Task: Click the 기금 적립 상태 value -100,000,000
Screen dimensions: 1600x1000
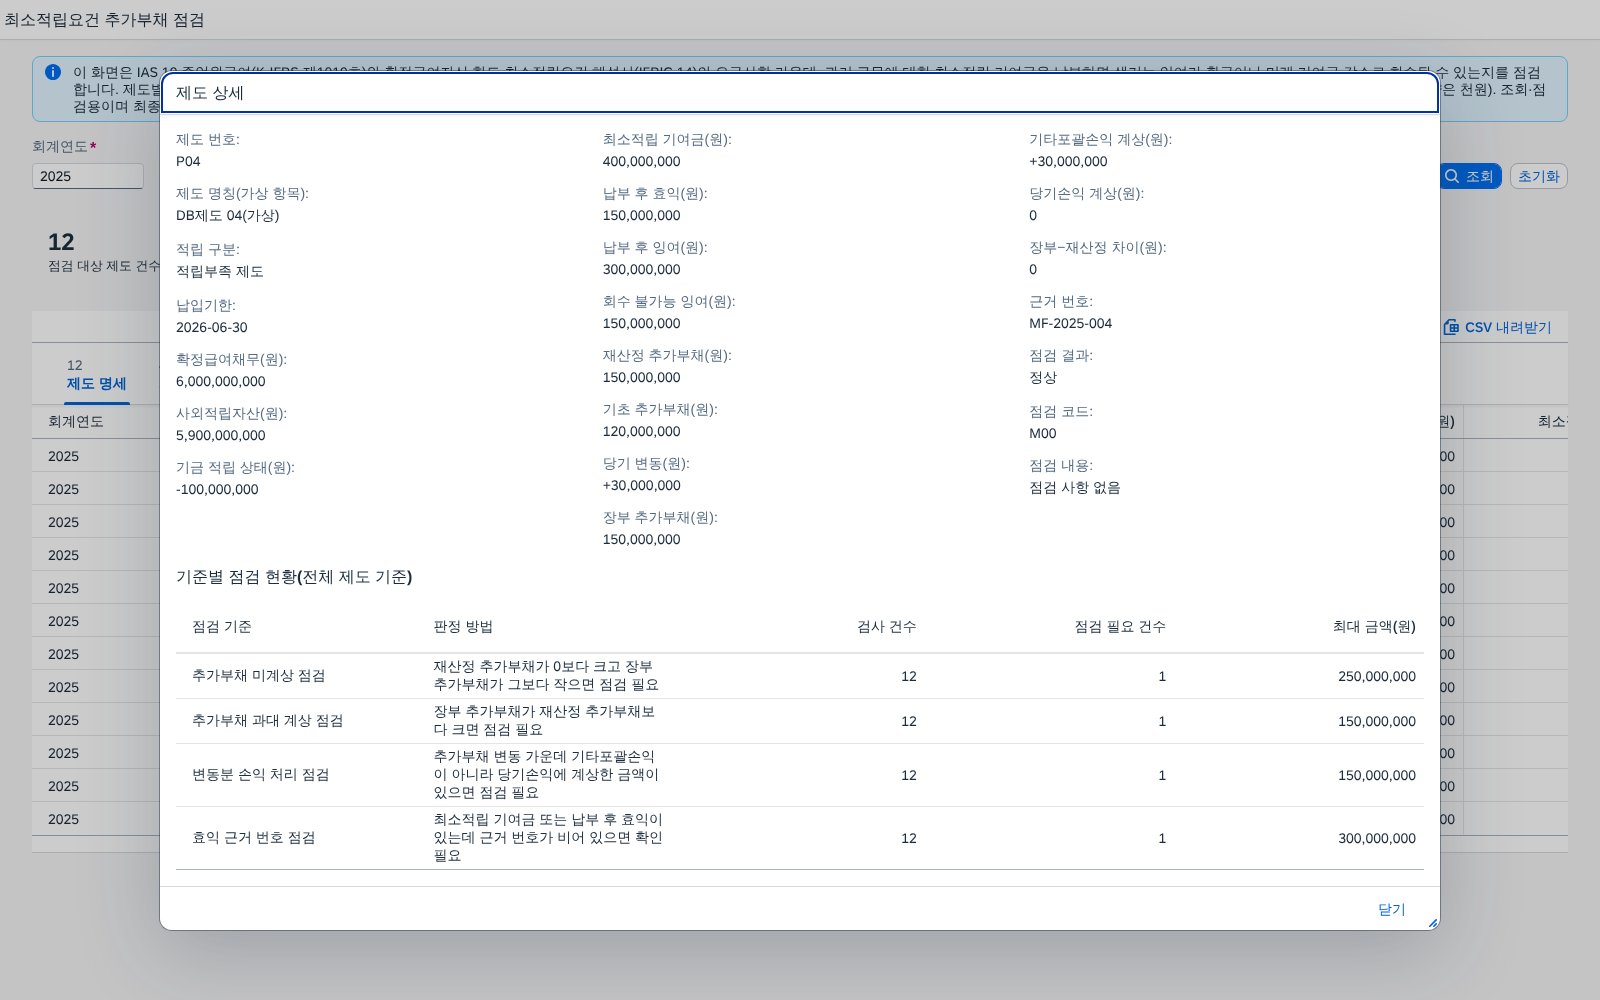Action: pos(217,489)
